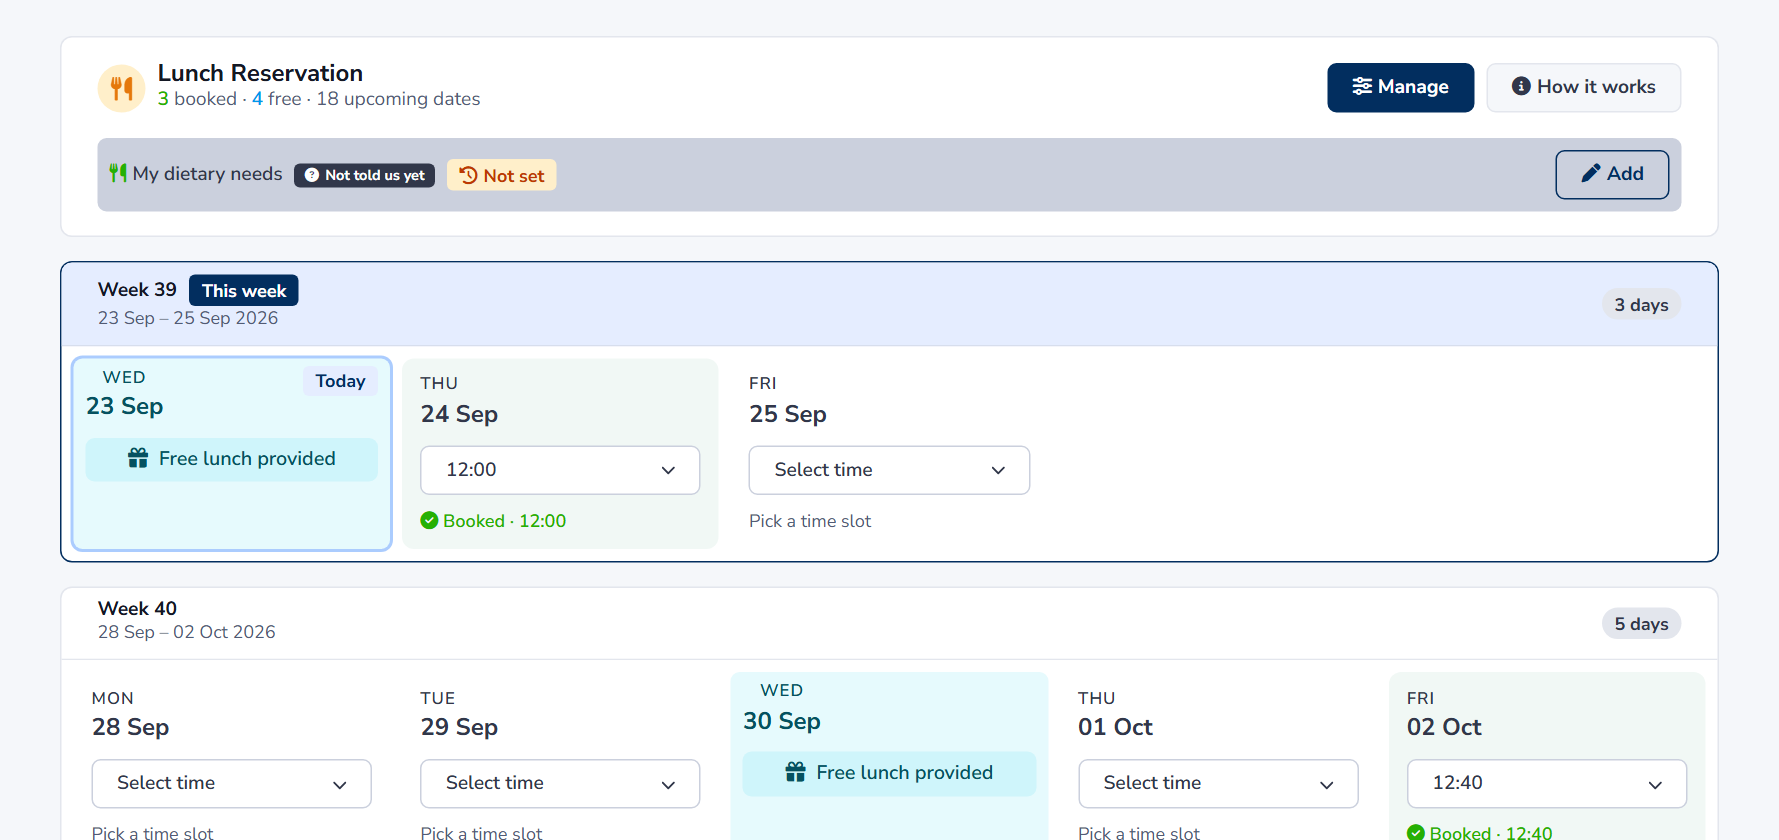Click the 23 Sep – 25 Sep 2026 date range

tap(188, 318)
